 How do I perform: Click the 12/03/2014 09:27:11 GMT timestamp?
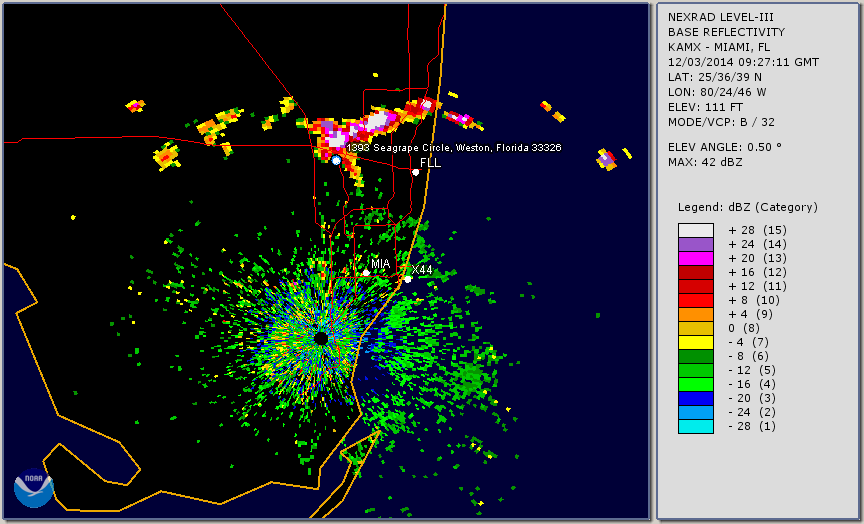tap(743, 62)
